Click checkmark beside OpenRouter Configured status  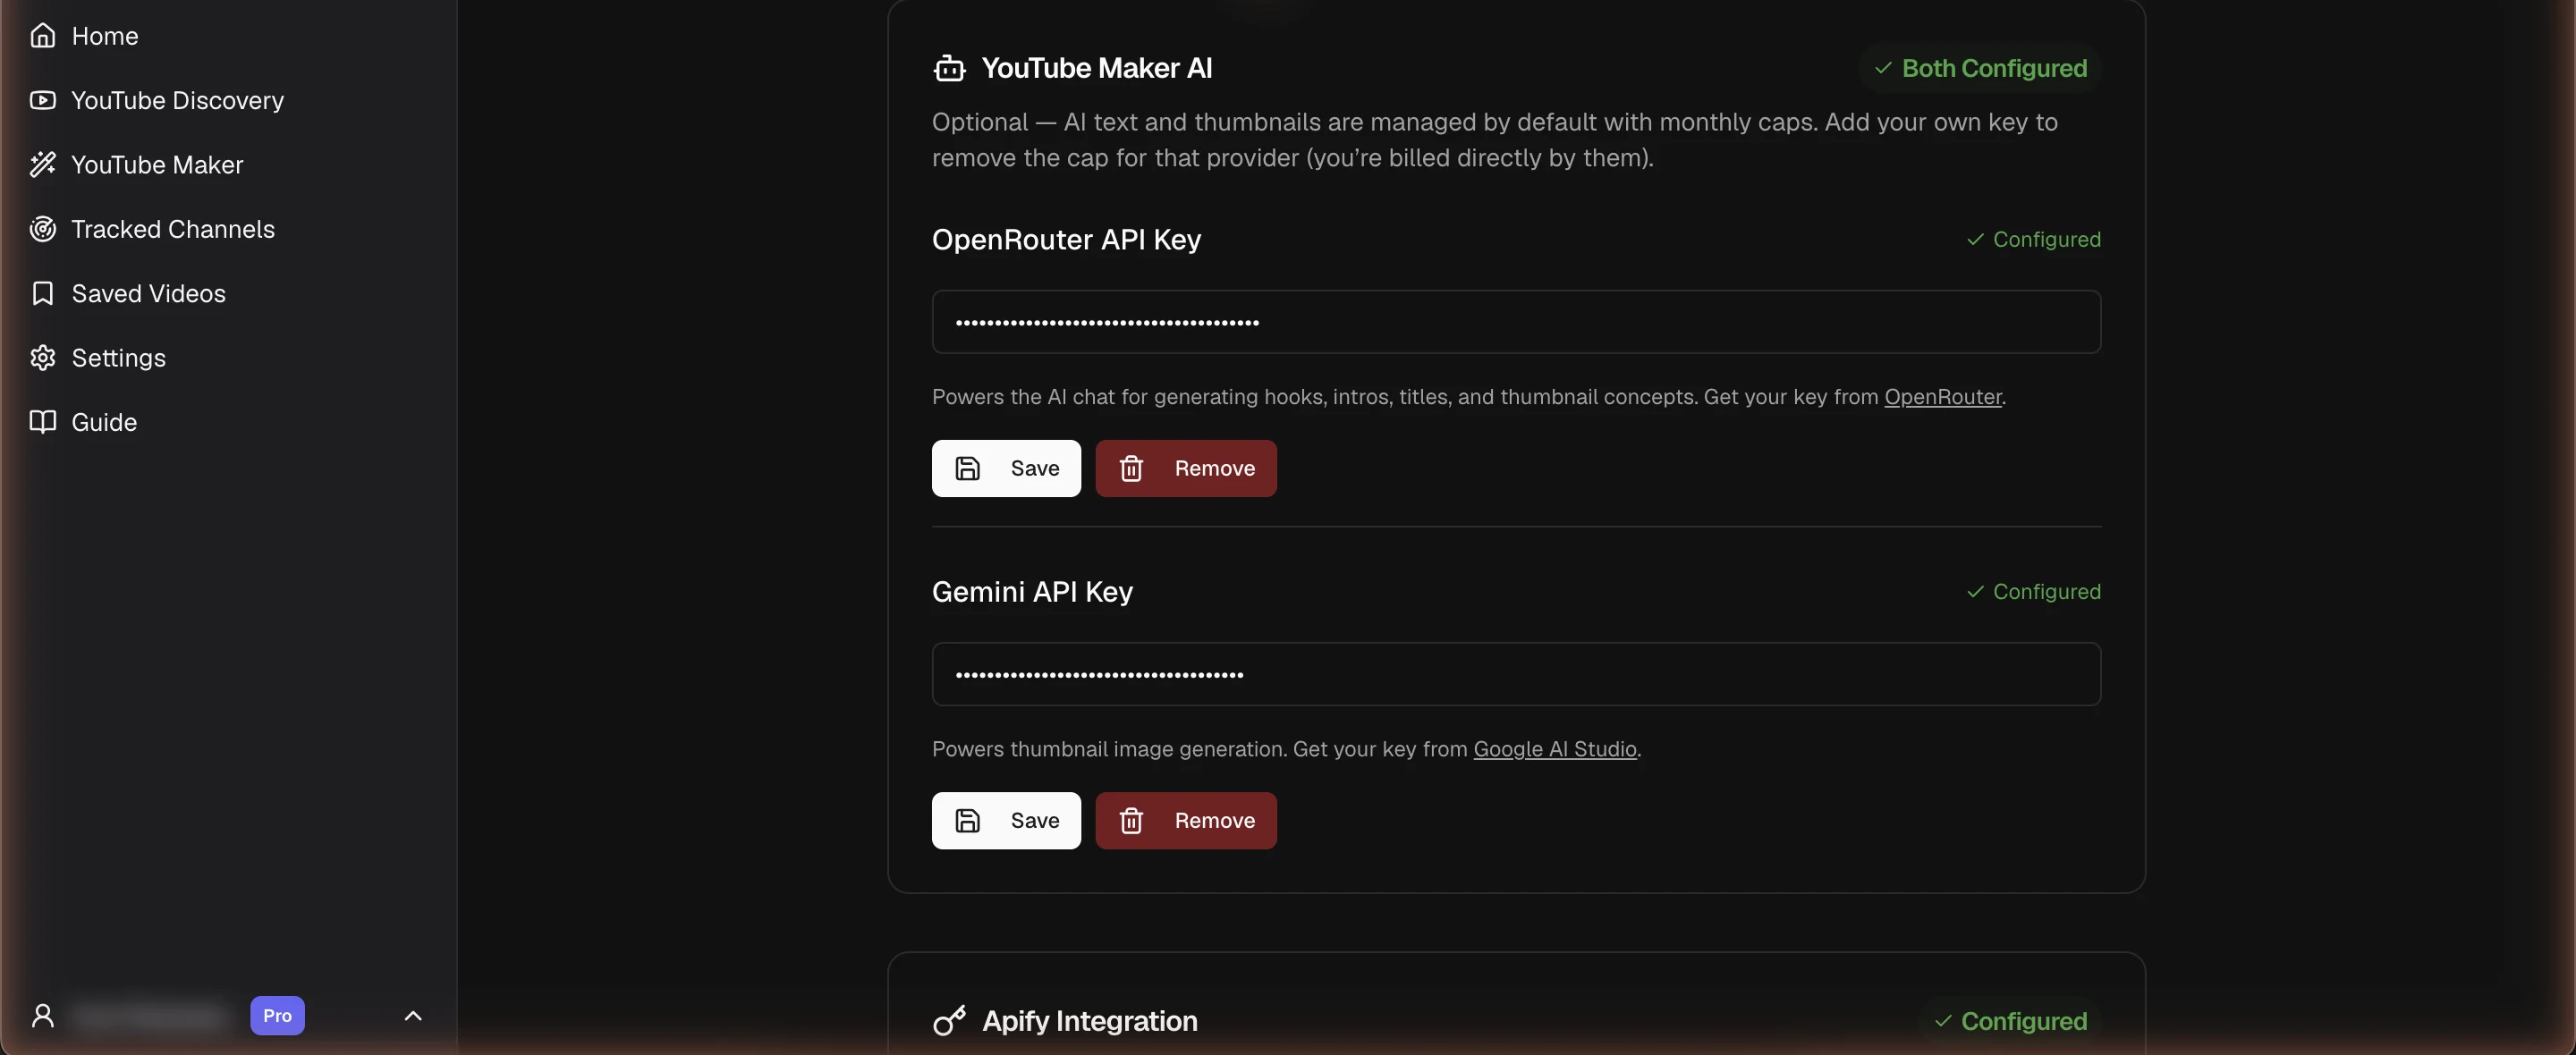click(1975, 240)
